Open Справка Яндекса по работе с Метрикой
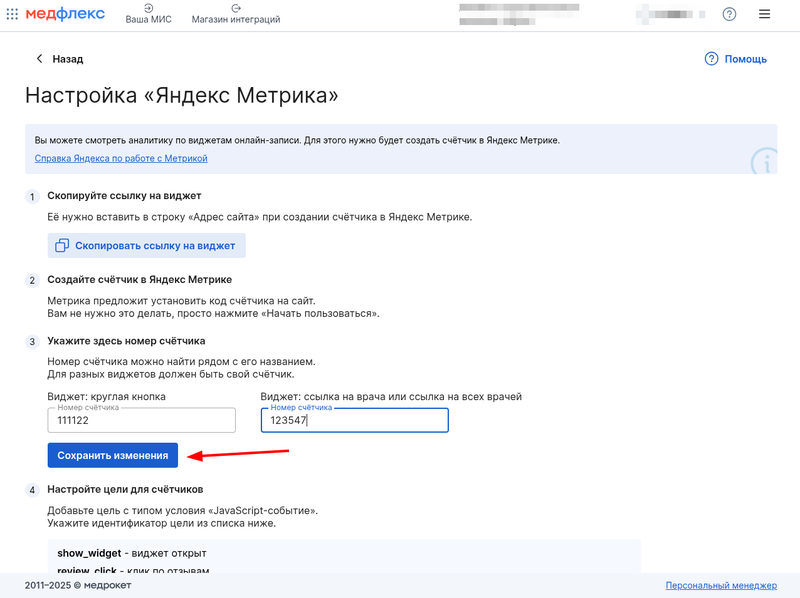 121,158
